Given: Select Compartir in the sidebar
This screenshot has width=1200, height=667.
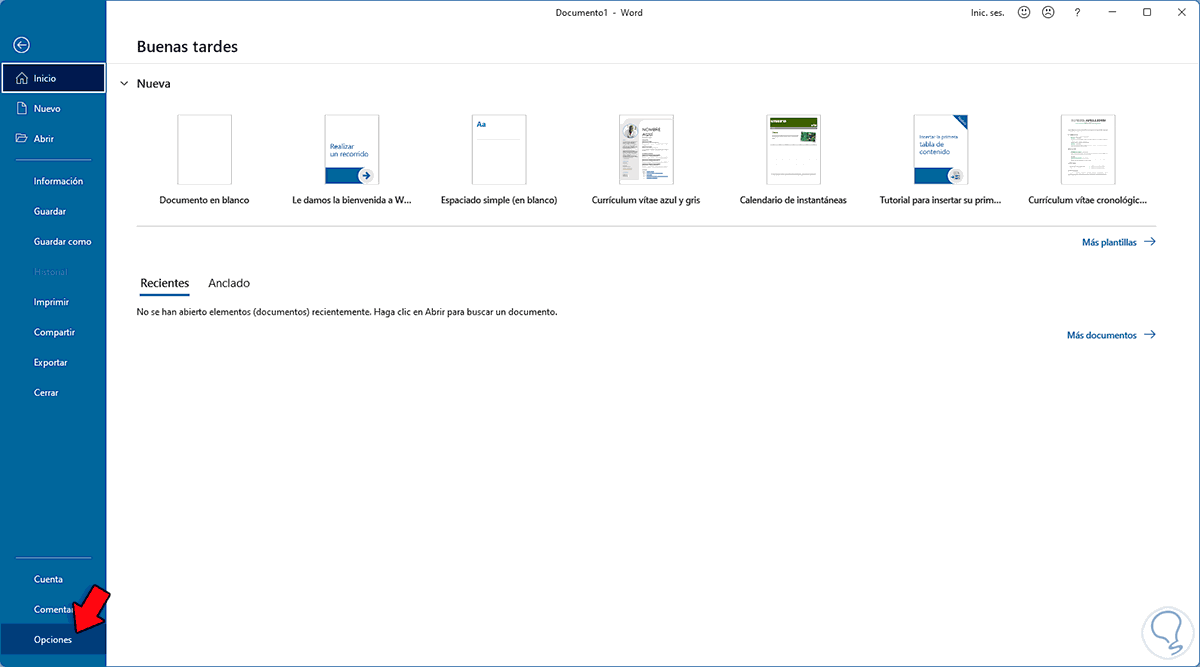Looking at the screenshot, I should (53, 332).
